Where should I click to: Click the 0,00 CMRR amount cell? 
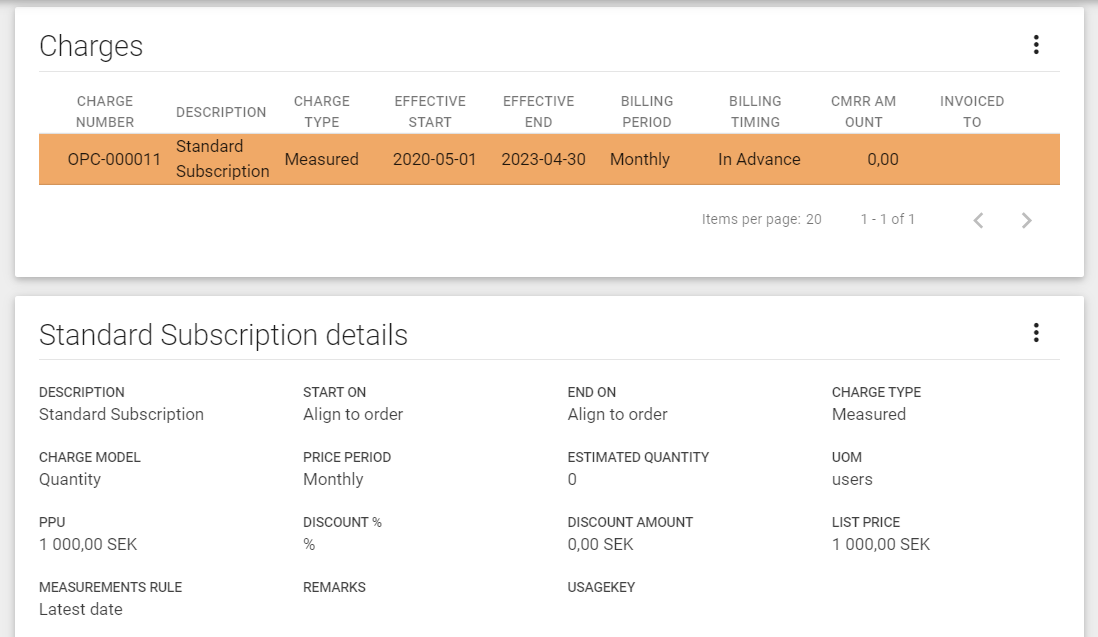882,160
